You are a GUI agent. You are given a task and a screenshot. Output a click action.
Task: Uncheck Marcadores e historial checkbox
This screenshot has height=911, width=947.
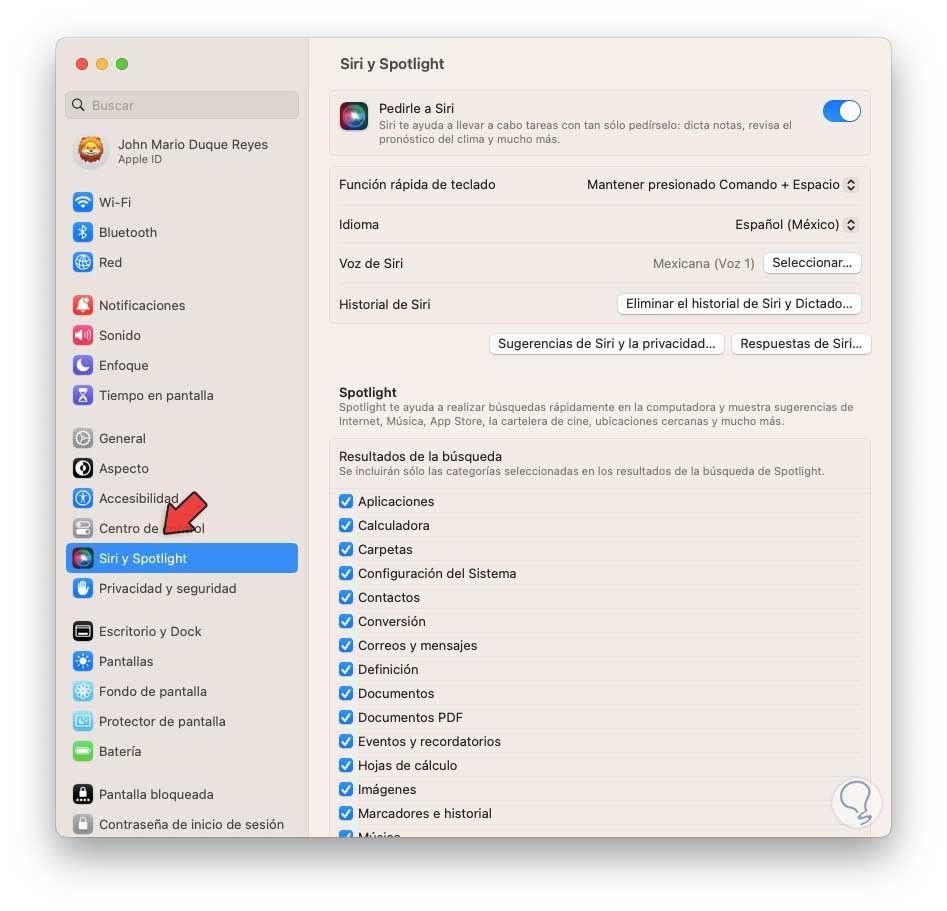[x=346, y=813]
